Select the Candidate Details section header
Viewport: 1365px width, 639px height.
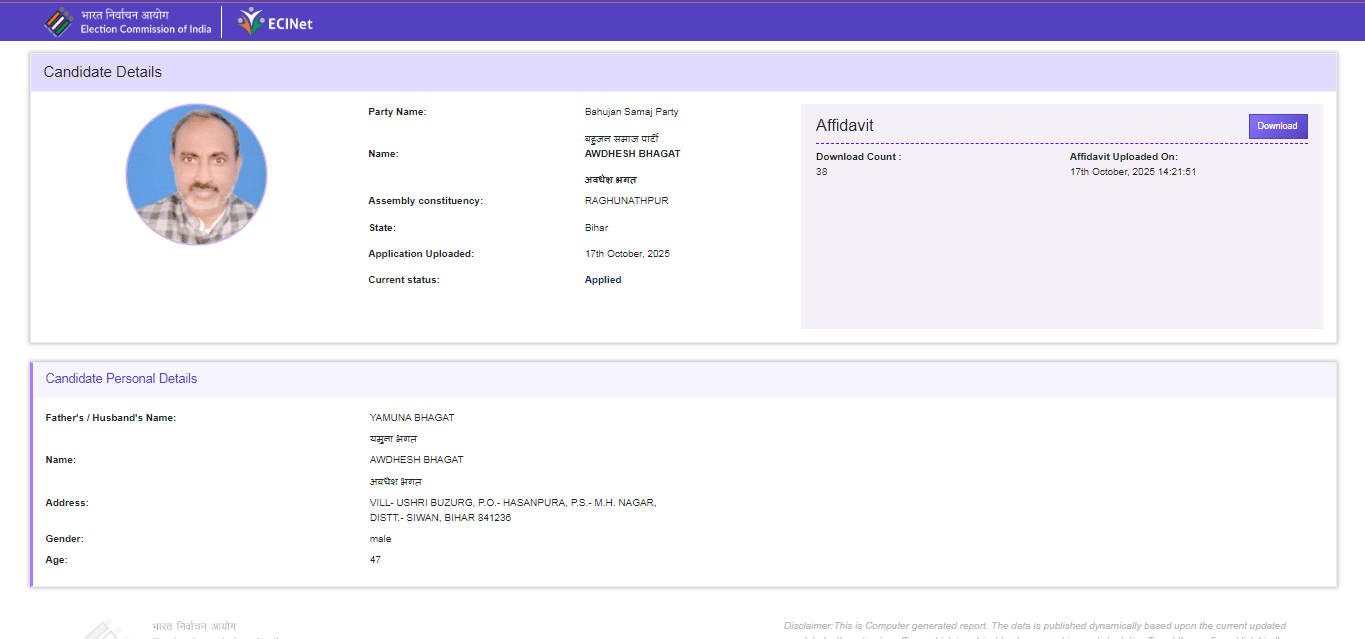click(x=103, y=72)
